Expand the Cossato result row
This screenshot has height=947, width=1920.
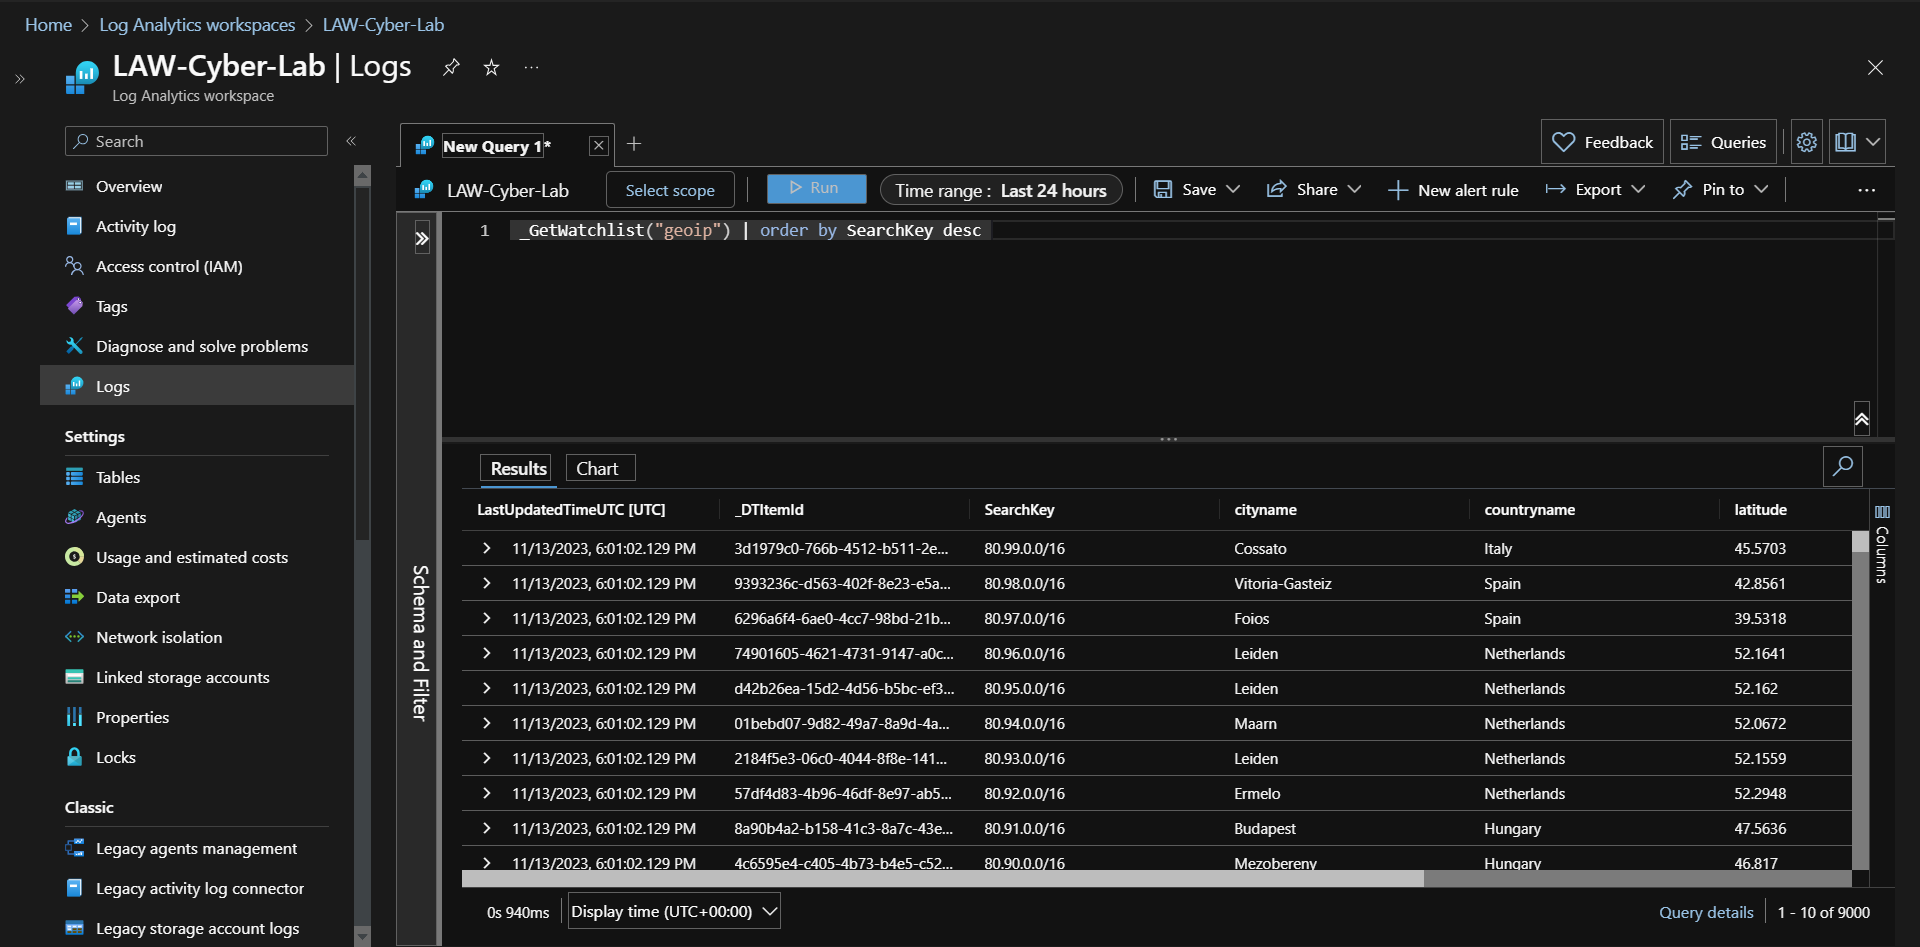click(x=487, y=548)
